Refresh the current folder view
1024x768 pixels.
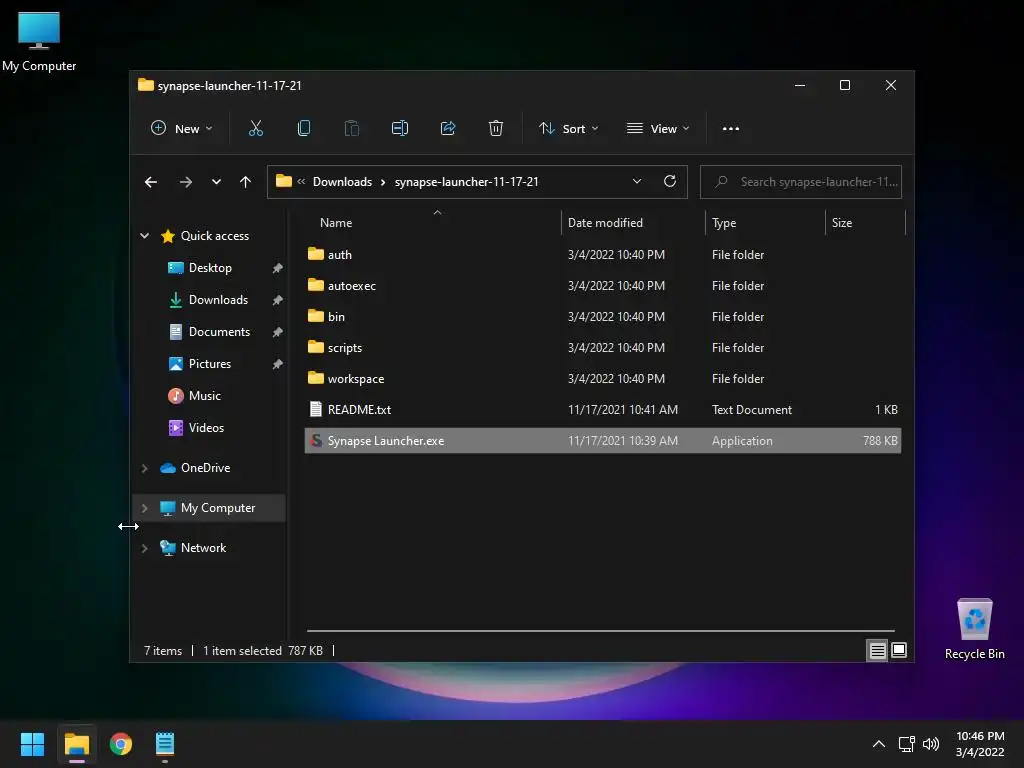point(669,182)
